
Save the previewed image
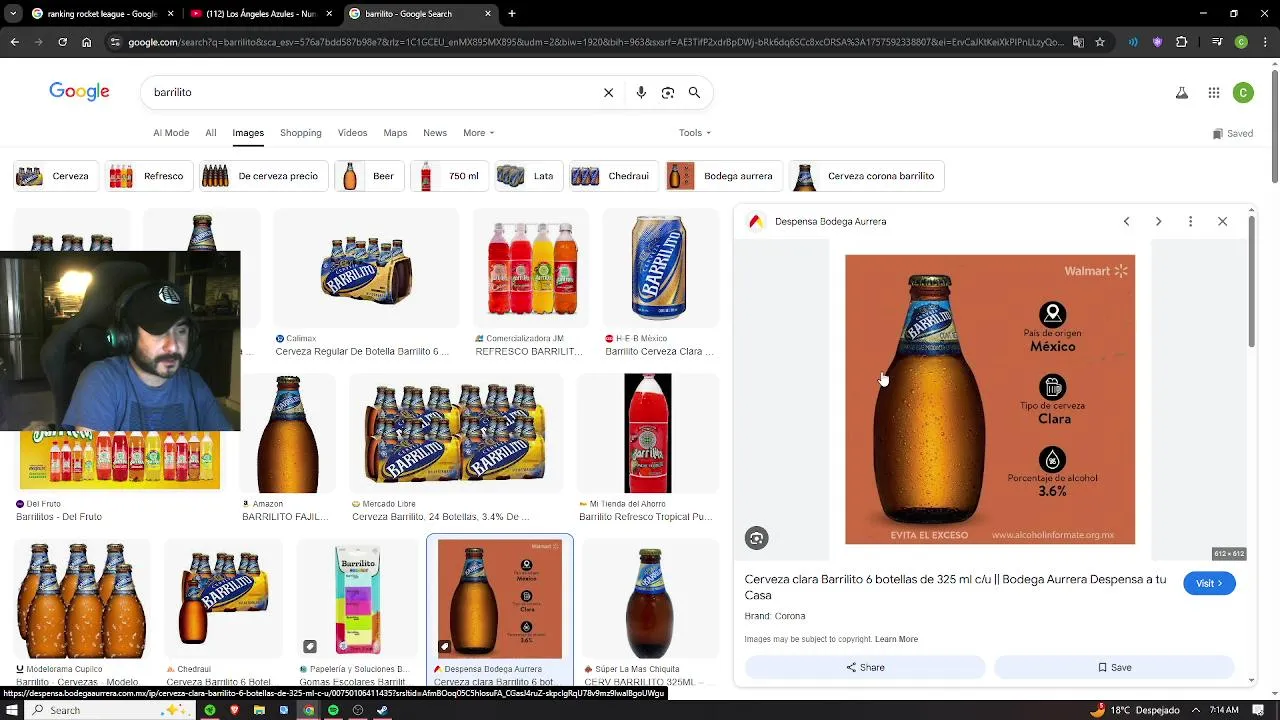pyautogui.click(x=1115, y=667)
